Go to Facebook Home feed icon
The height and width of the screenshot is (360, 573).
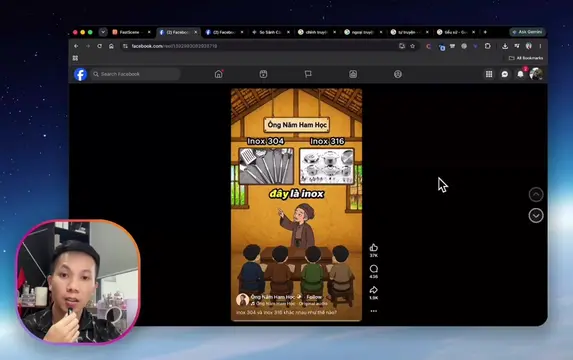(219, 74)
